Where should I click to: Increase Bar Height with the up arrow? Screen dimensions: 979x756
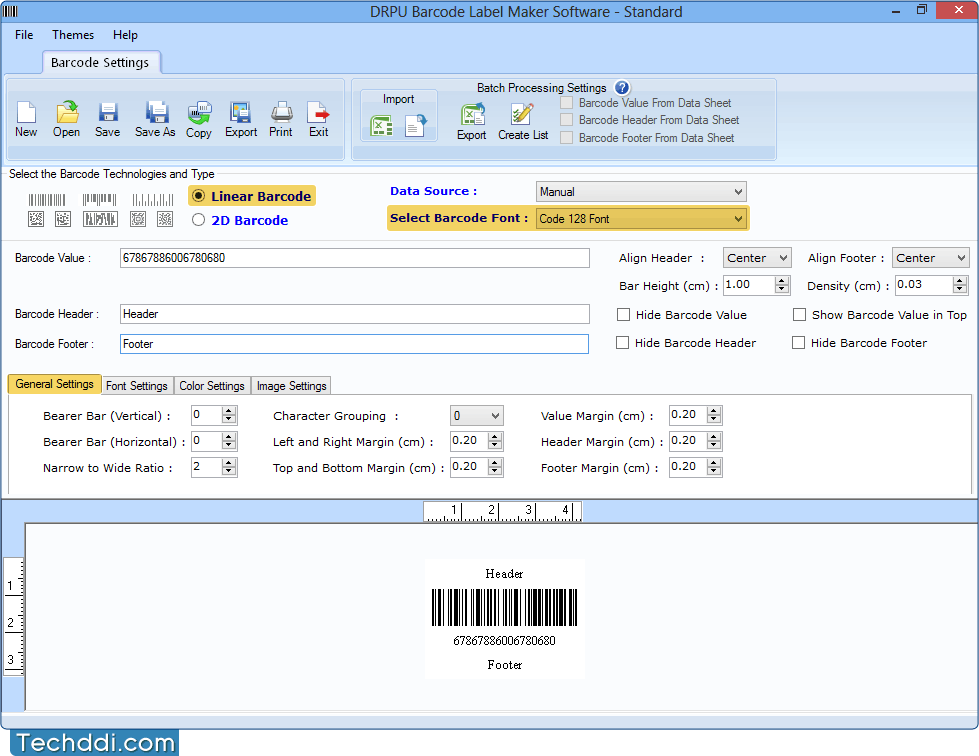point(782,281)
